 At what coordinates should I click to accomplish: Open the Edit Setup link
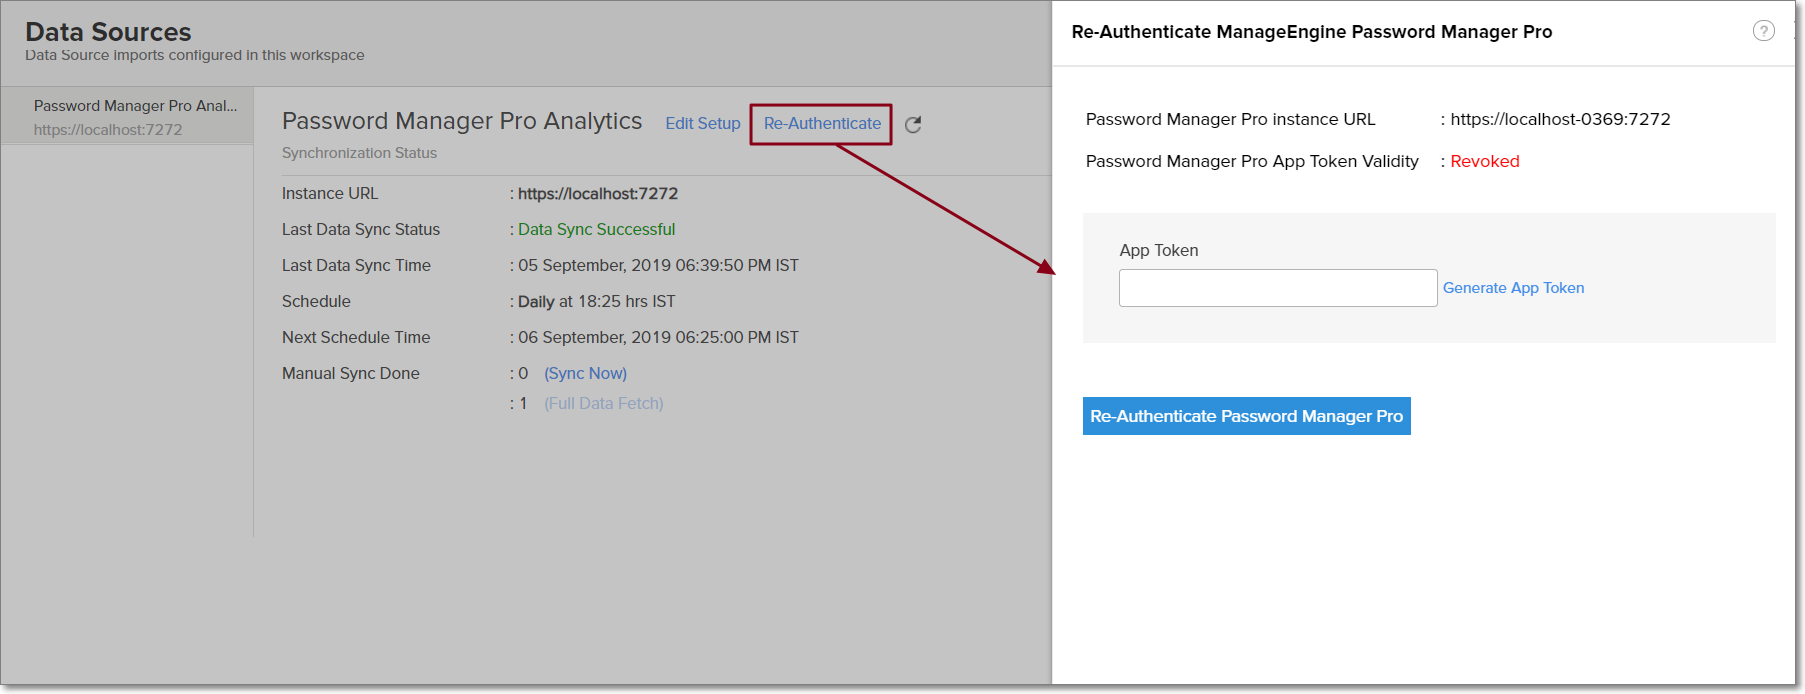[702, 124]
